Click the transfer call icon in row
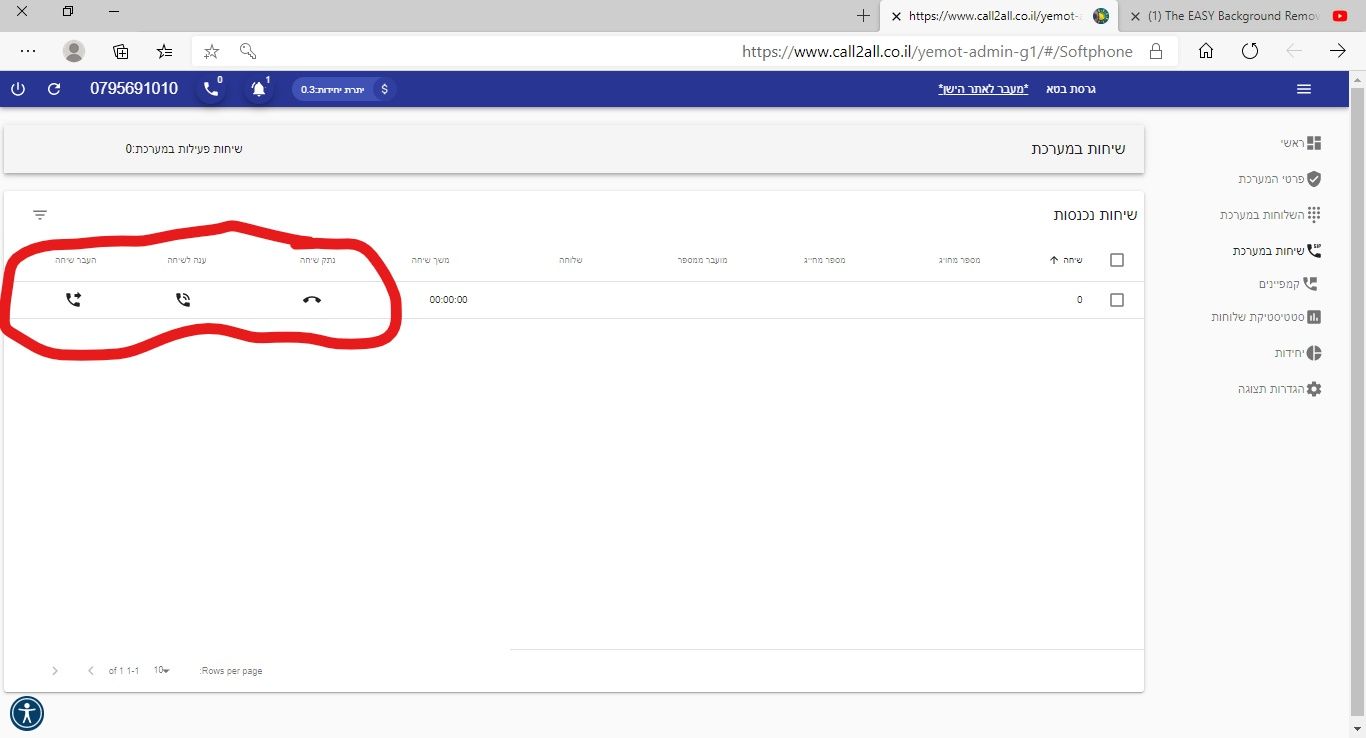 pyautogui.click(x=73, y=300)
